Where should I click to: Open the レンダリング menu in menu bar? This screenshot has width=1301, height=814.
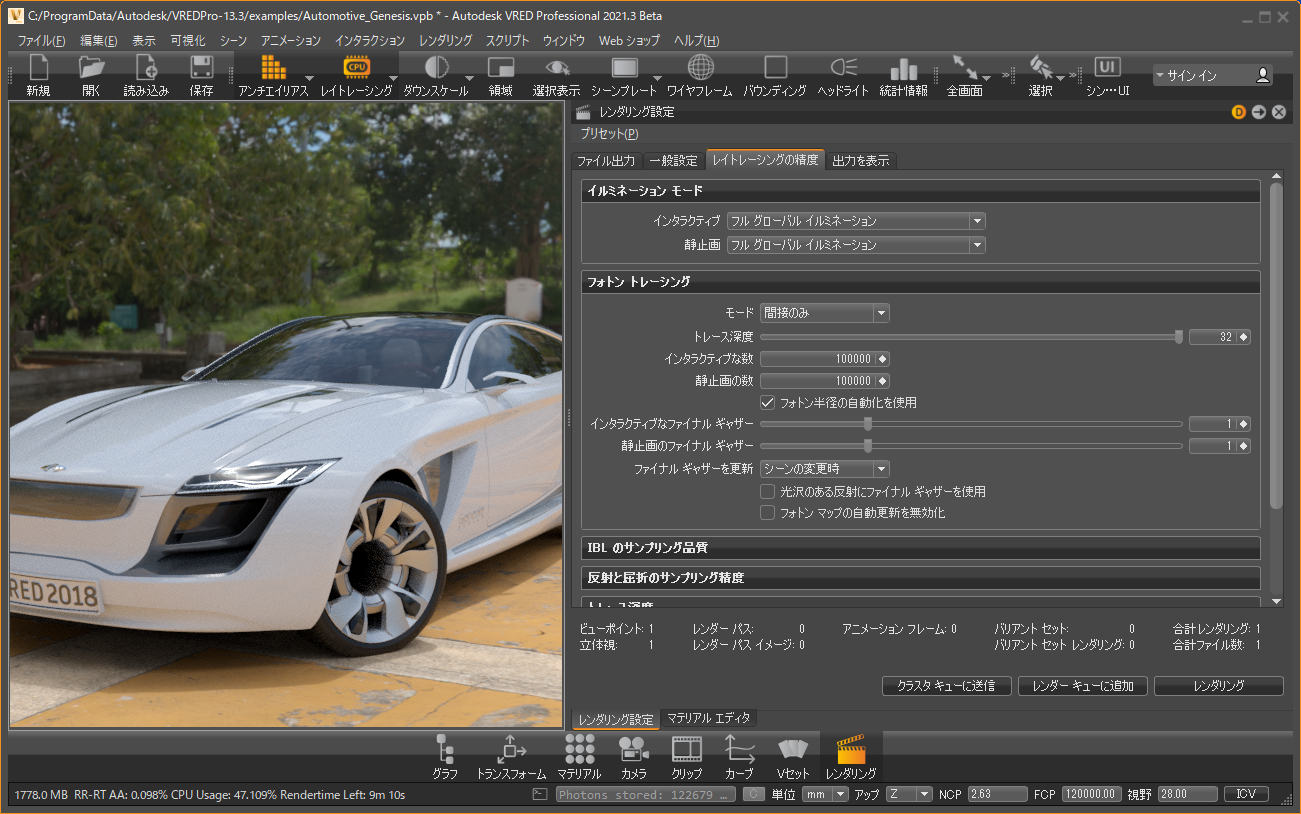pyautogui.click(x=445, y=41)
